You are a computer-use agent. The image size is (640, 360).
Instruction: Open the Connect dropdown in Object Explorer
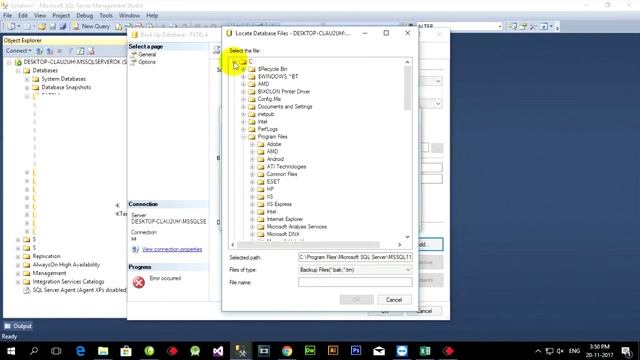[x=18, y=51]
